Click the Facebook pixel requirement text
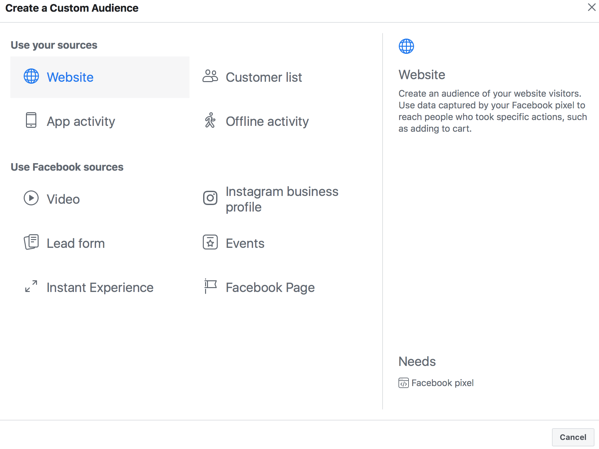Screen dimensions: 599x449 442,383
